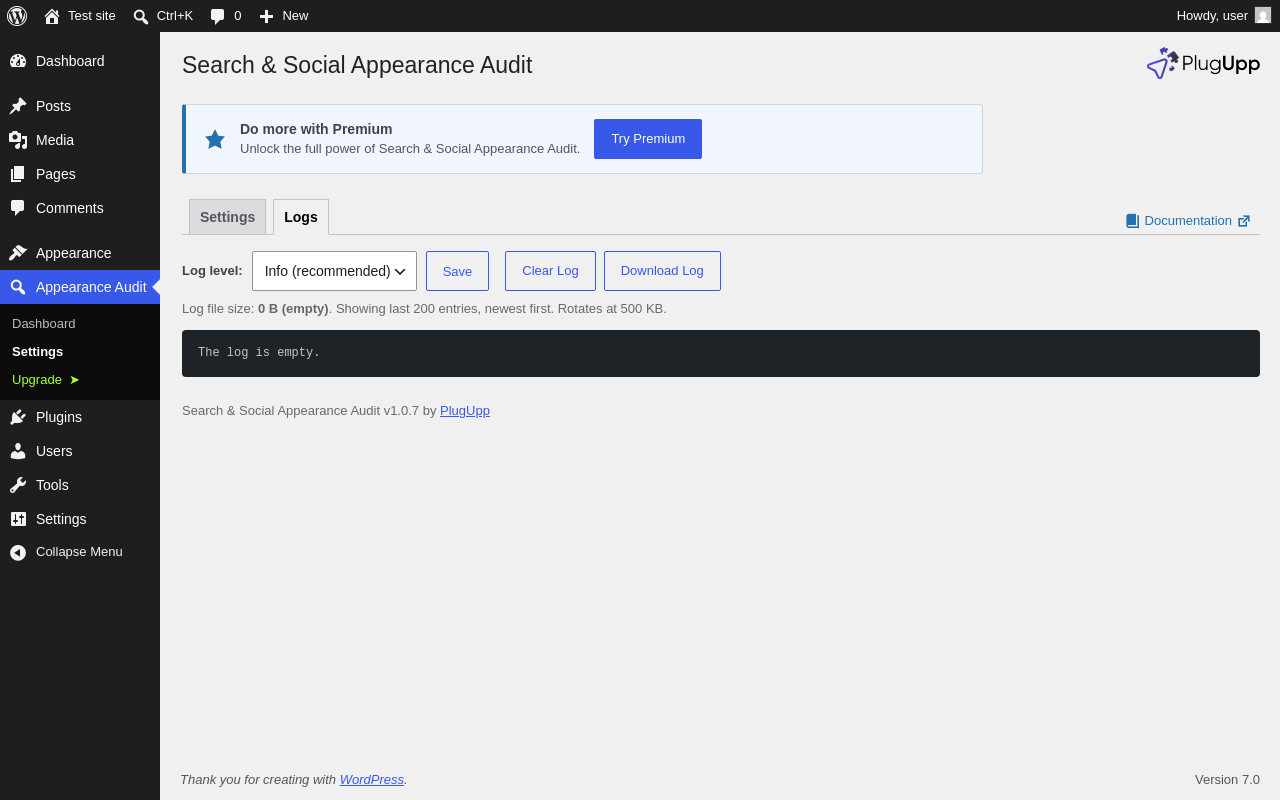
Task: Click the external link icon beside Documentation
Action: (x=1244, y=221)
